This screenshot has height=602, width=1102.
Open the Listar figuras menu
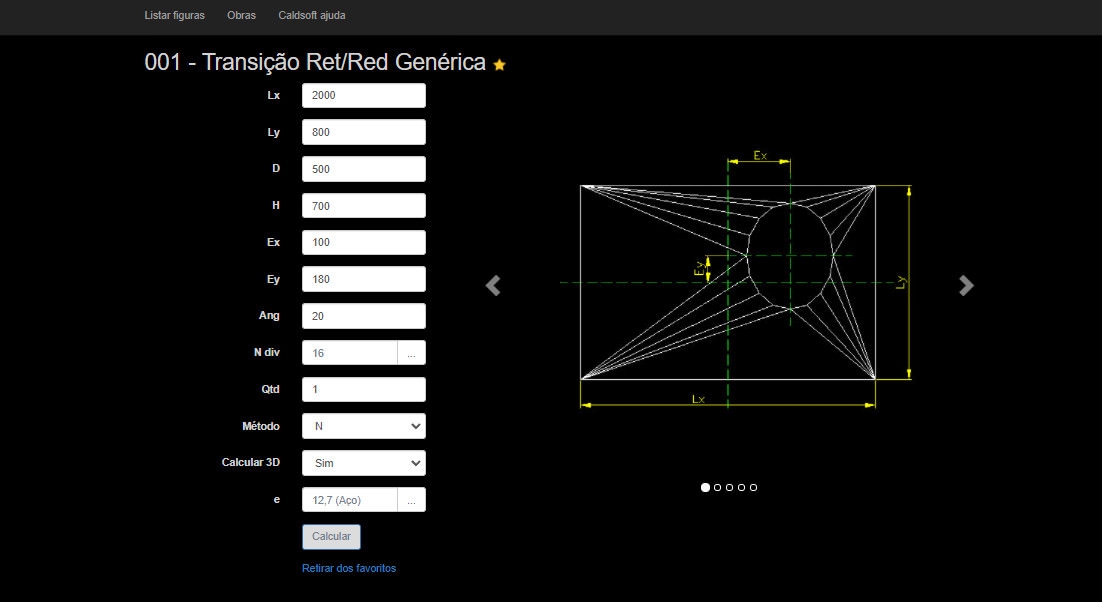[175, 16]
